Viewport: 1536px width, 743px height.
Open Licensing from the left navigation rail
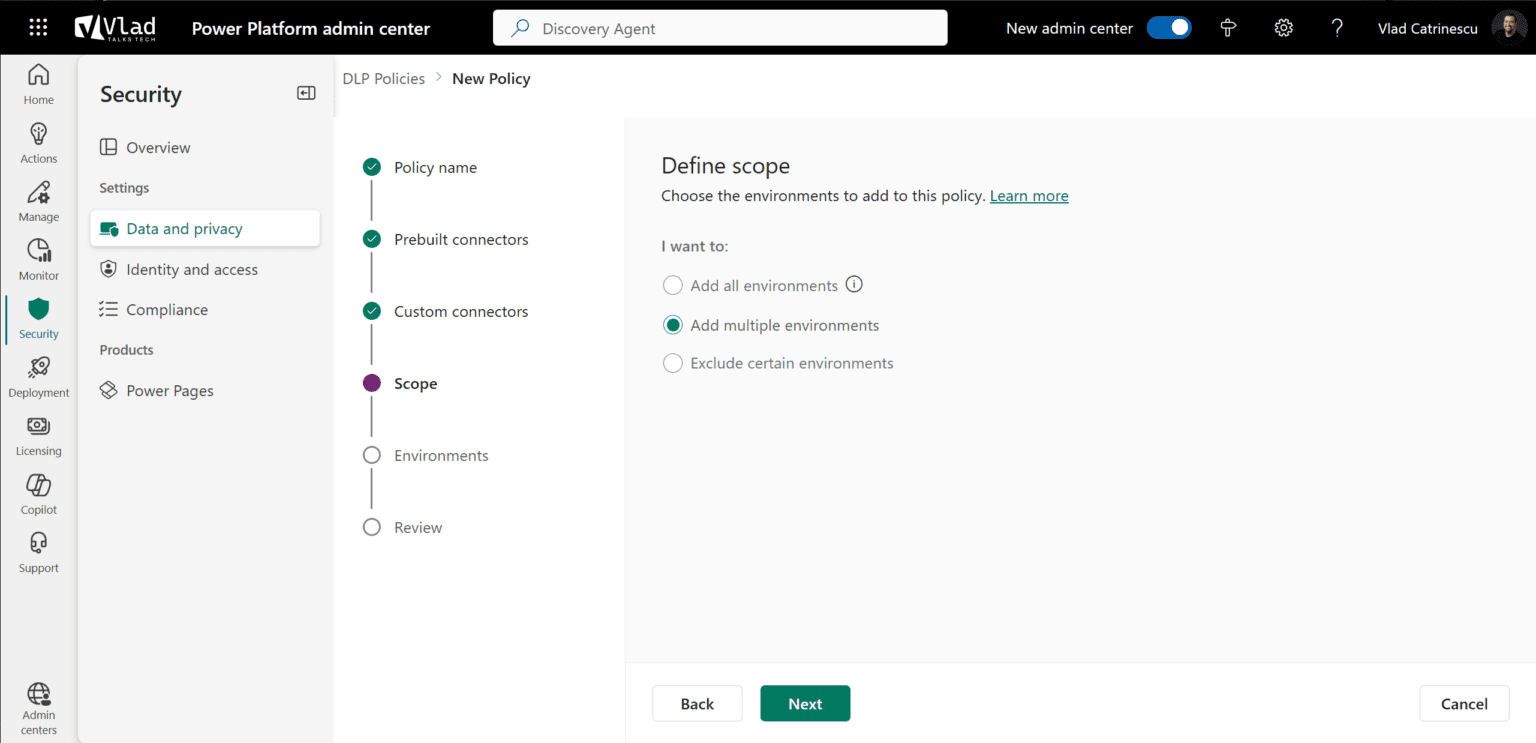coord(38,433)
